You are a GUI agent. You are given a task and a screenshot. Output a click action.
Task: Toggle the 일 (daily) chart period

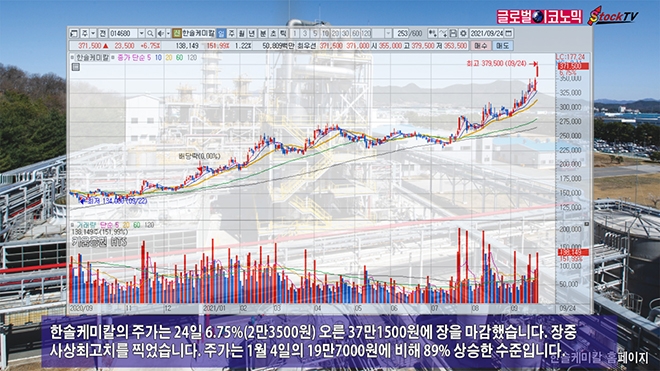[221, 33]
